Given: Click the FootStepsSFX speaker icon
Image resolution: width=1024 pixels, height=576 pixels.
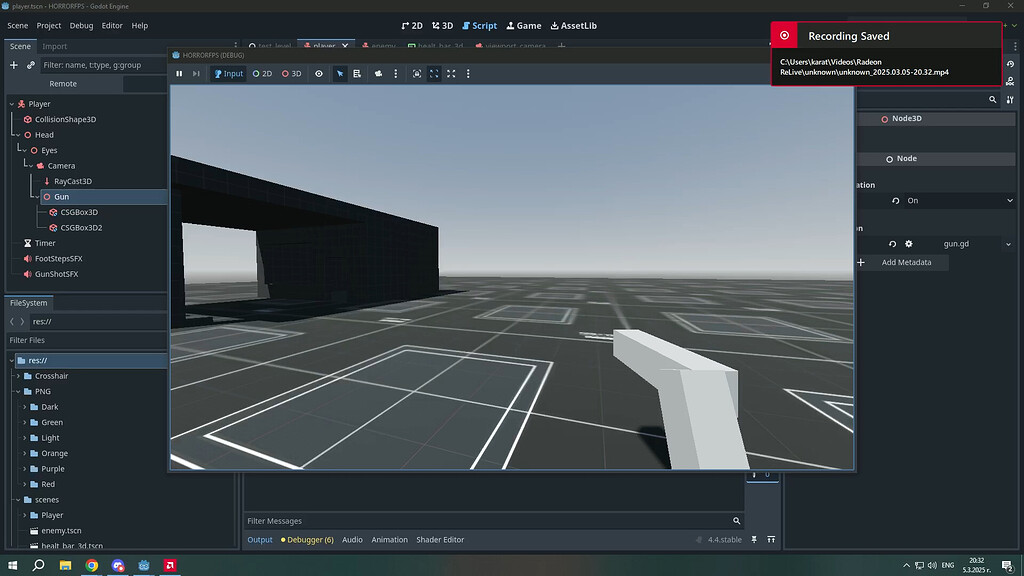Looking at the screenshot, I should (29, 258).
